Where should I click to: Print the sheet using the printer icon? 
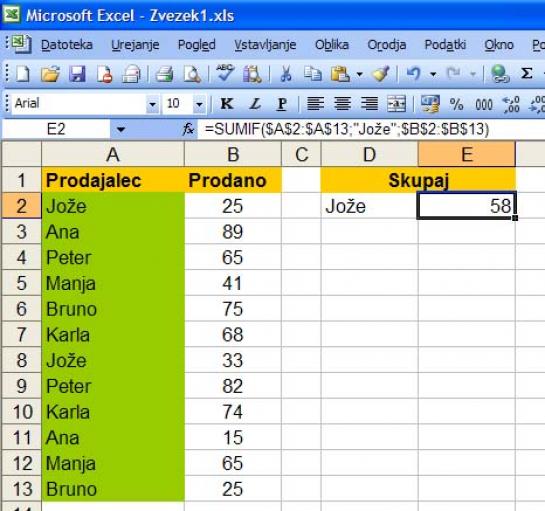point(164,74)
